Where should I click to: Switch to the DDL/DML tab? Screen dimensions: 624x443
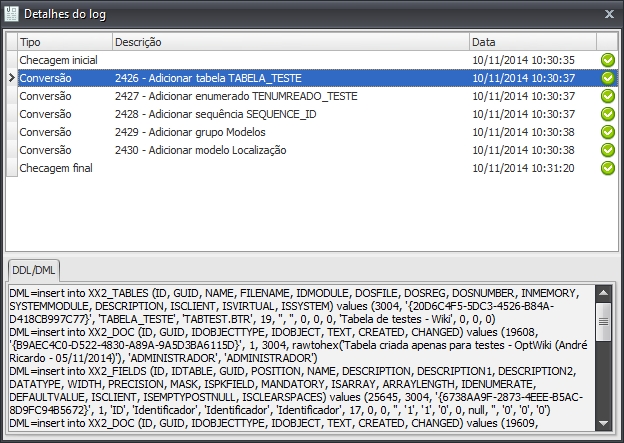click(34, 270)
